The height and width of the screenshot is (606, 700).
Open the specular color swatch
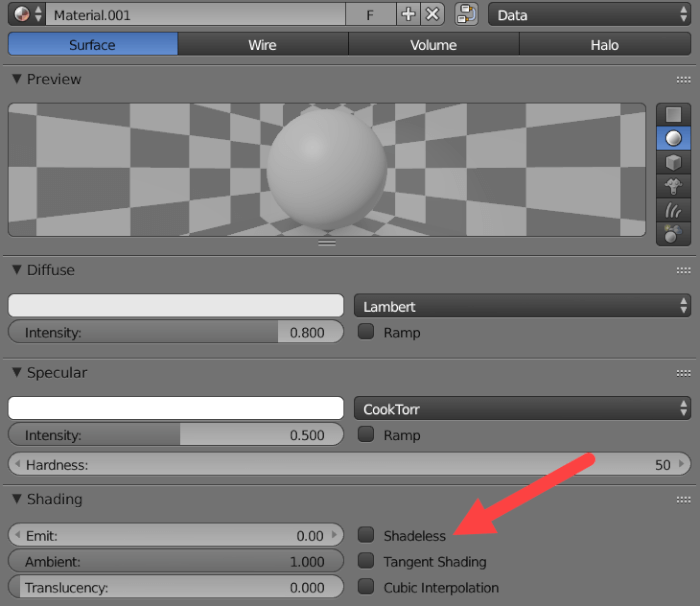click(x=176, y=408)
